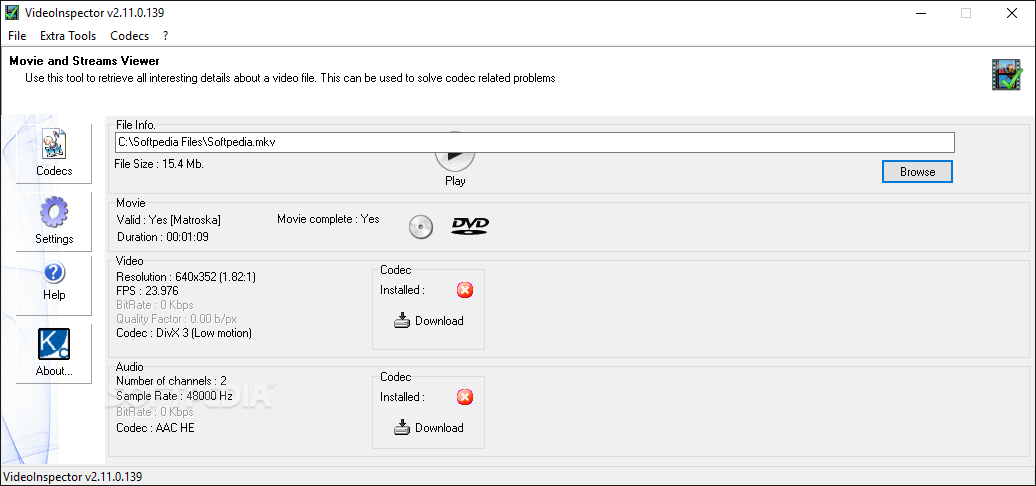Screen dimensions: 1036x486
Task: Open the ? help menu
Action: [166, 36]
